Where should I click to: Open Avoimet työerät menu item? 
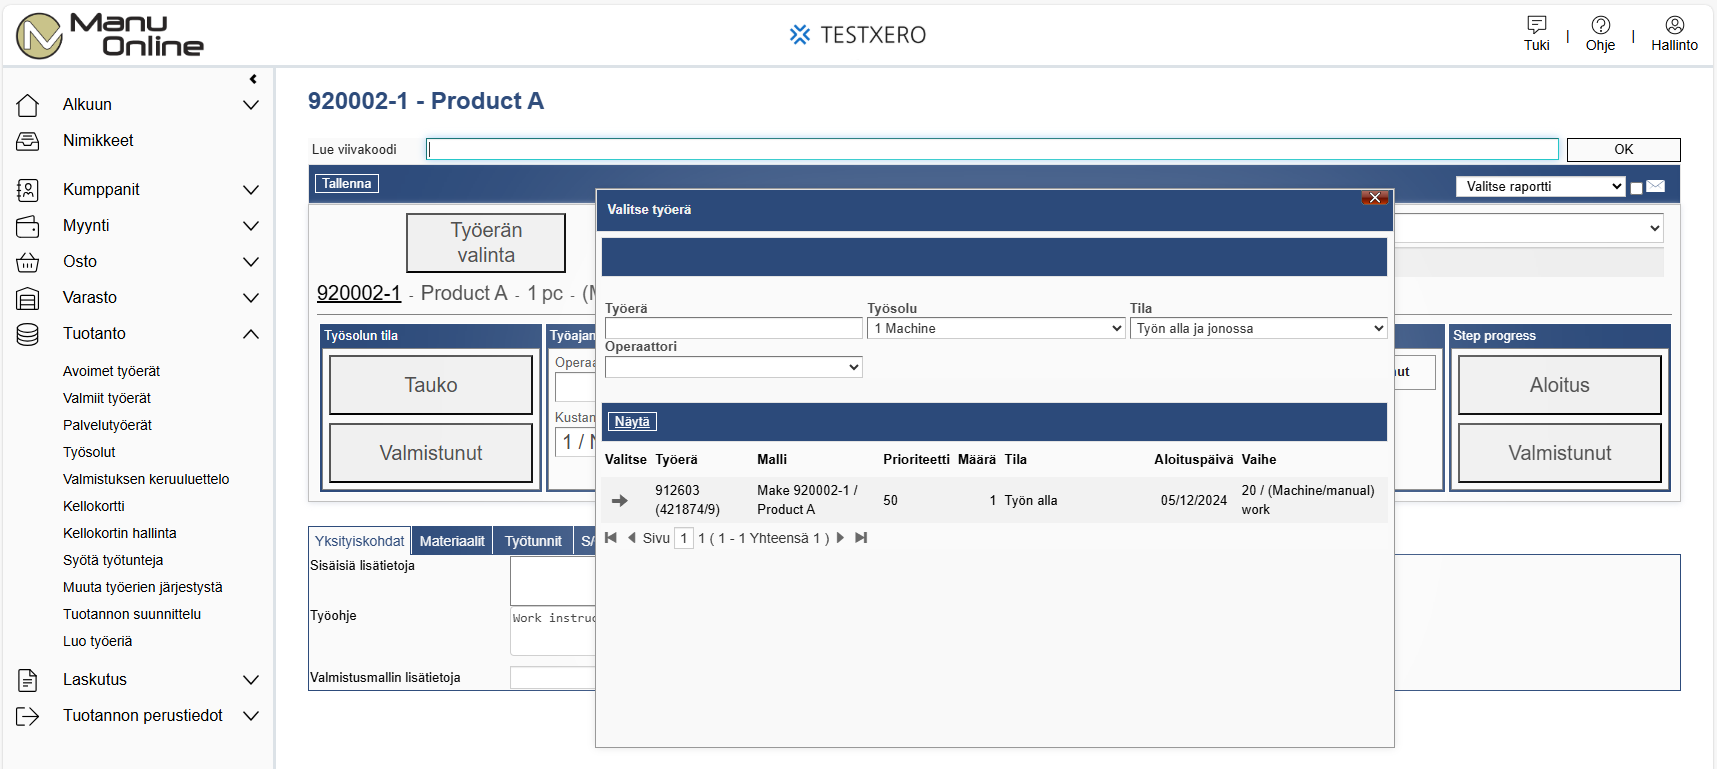[111, 371]
